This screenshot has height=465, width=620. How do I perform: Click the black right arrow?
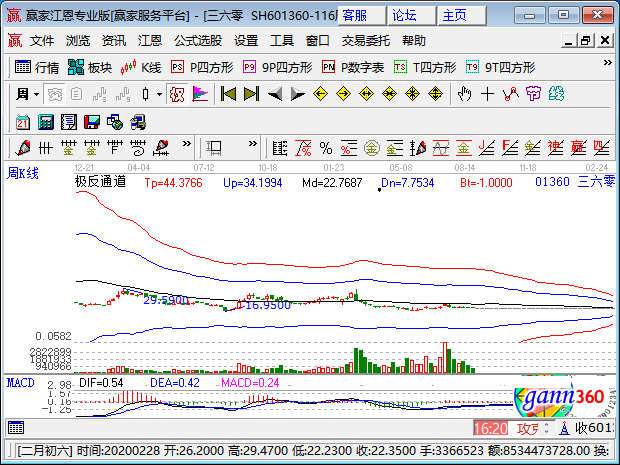point(297,94)
